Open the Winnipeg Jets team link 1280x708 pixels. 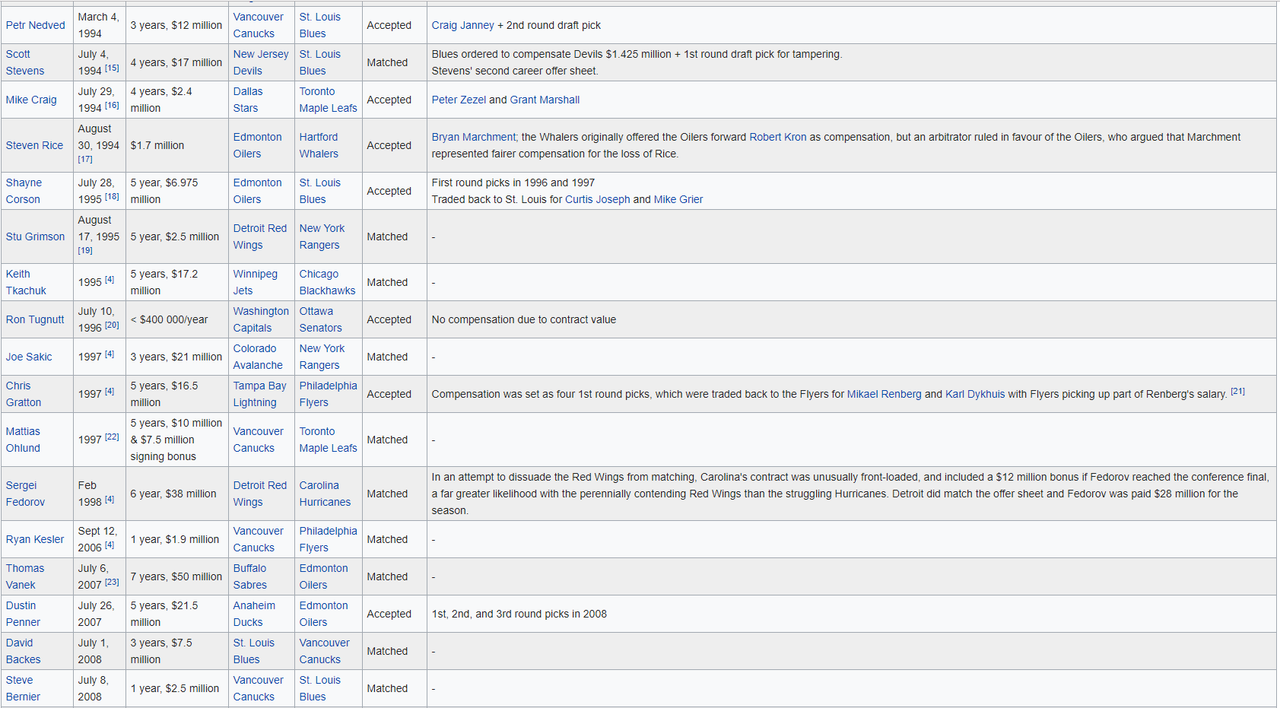tap(256, 282)
